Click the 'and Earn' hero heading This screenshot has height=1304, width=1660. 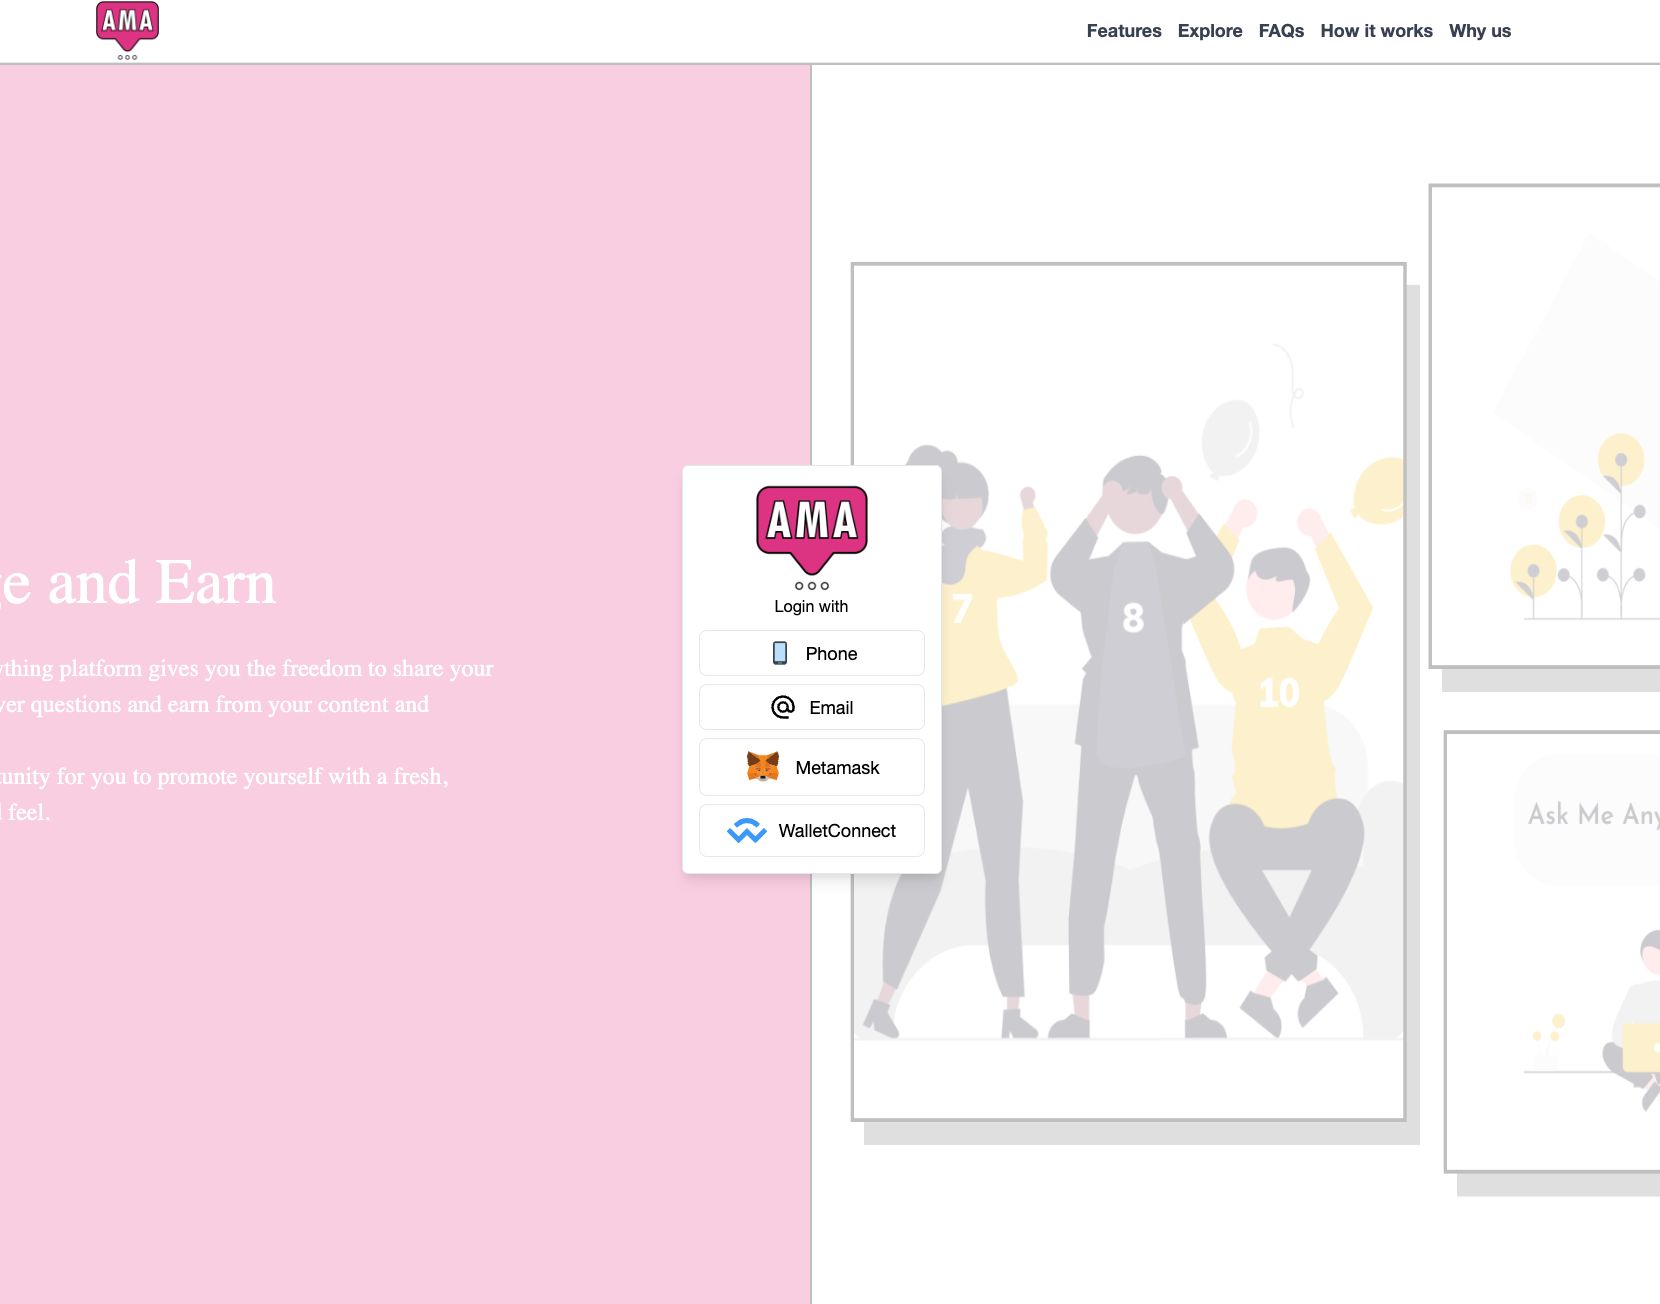[x=161, y=583]
